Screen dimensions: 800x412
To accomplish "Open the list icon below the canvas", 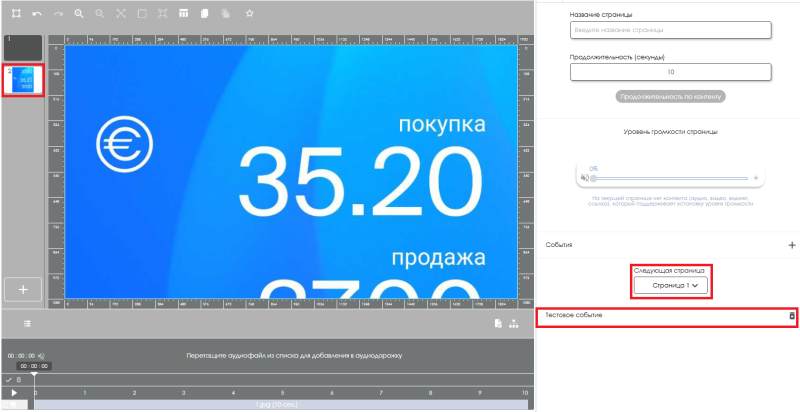I will click(x=27, y=324).
